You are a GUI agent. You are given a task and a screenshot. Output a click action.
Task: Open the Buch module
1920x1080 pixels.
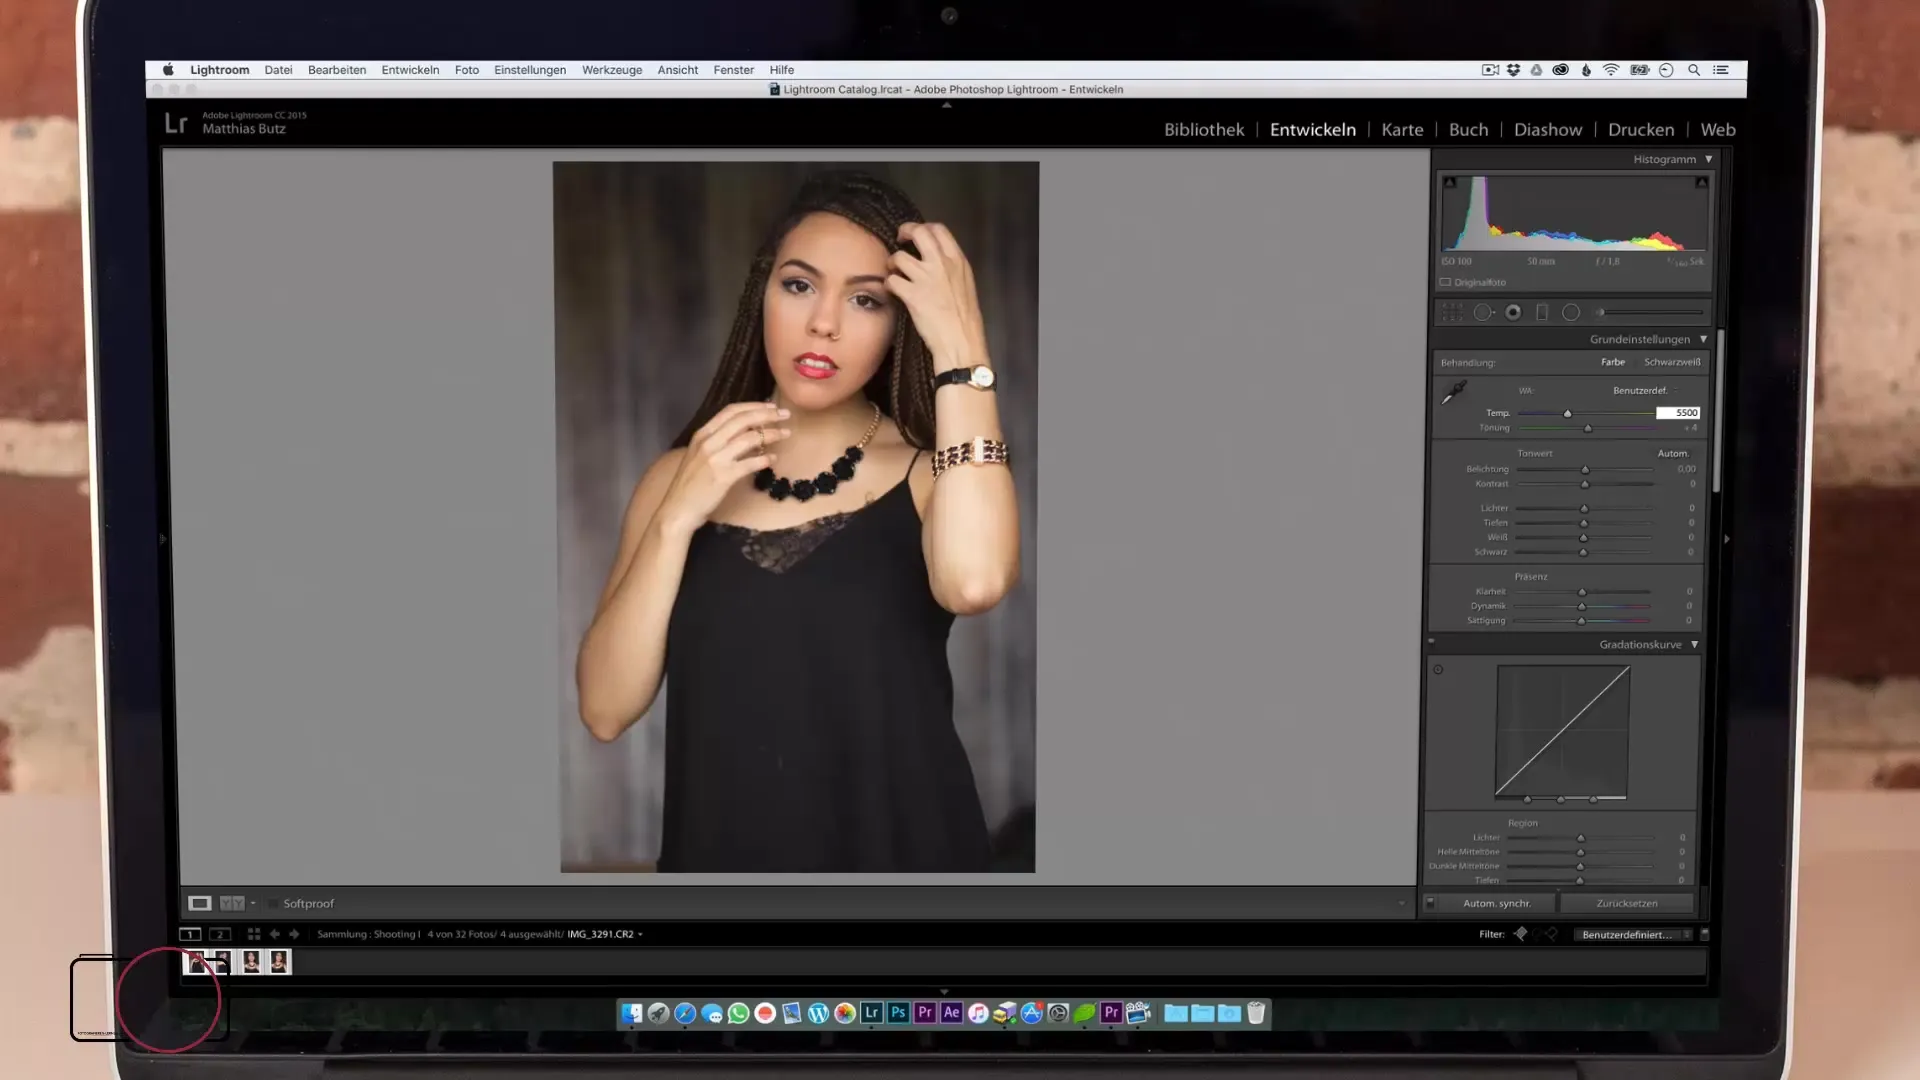point(1468,130)
